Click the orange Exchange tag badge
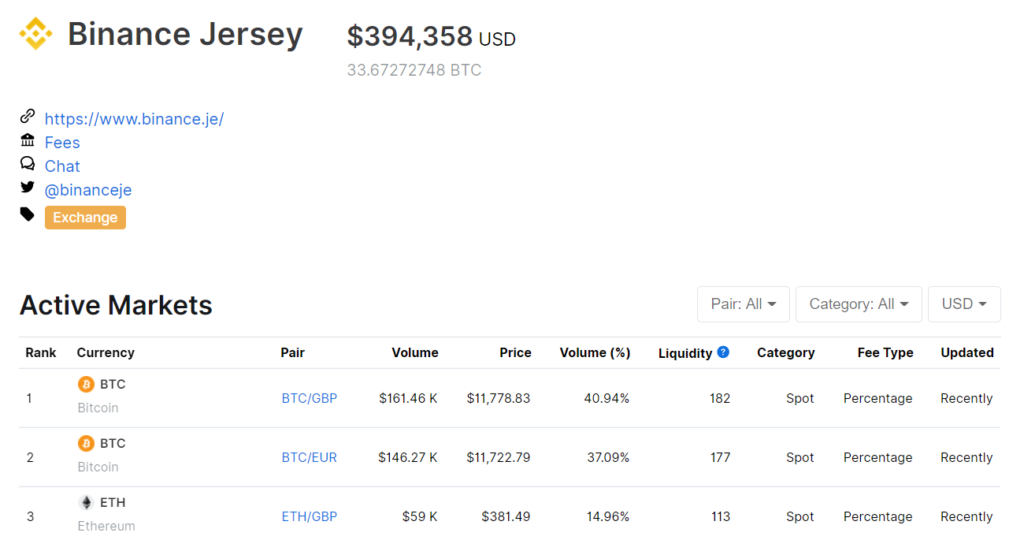The image size is (1024, 540). (x=85, y=217)
